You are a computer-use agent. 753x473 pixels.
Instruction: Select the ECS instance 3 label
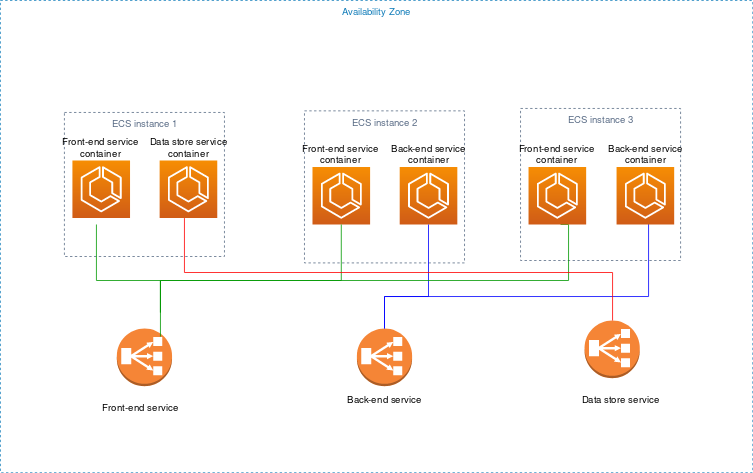click(600, 120)
